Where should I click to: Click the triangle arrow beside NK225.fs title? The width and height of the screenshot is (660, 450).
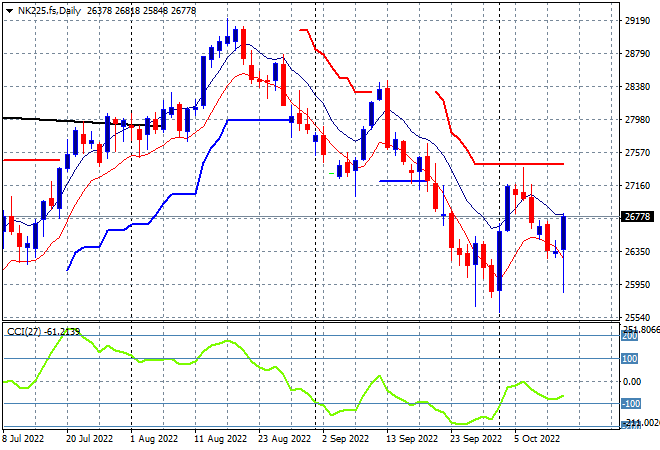pos(9,11)
